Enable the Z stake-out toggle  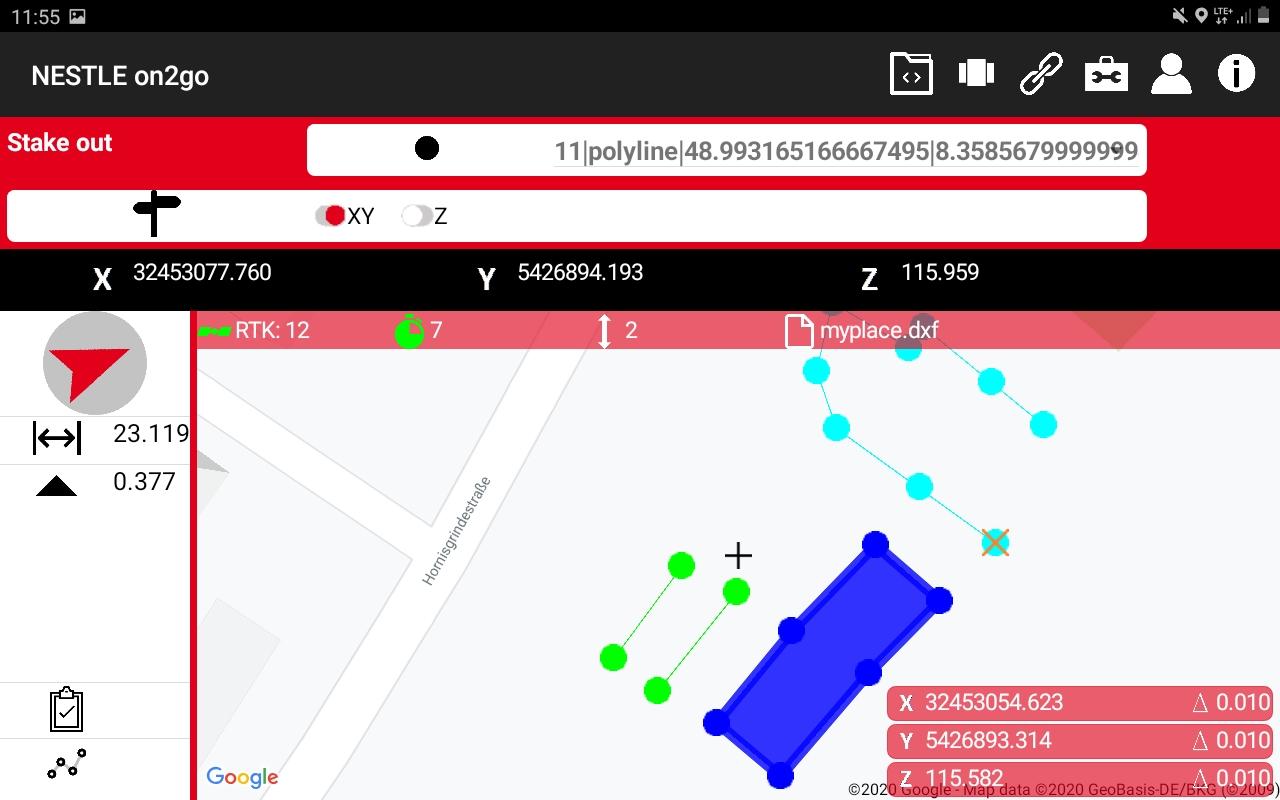coord(417,215)
